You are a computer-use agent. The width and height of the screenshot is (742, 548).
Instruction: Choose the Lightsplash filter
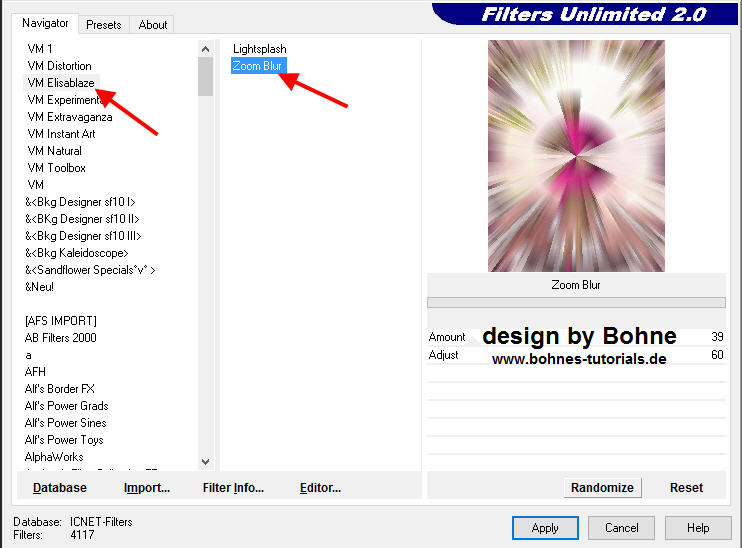click(259, 49)
